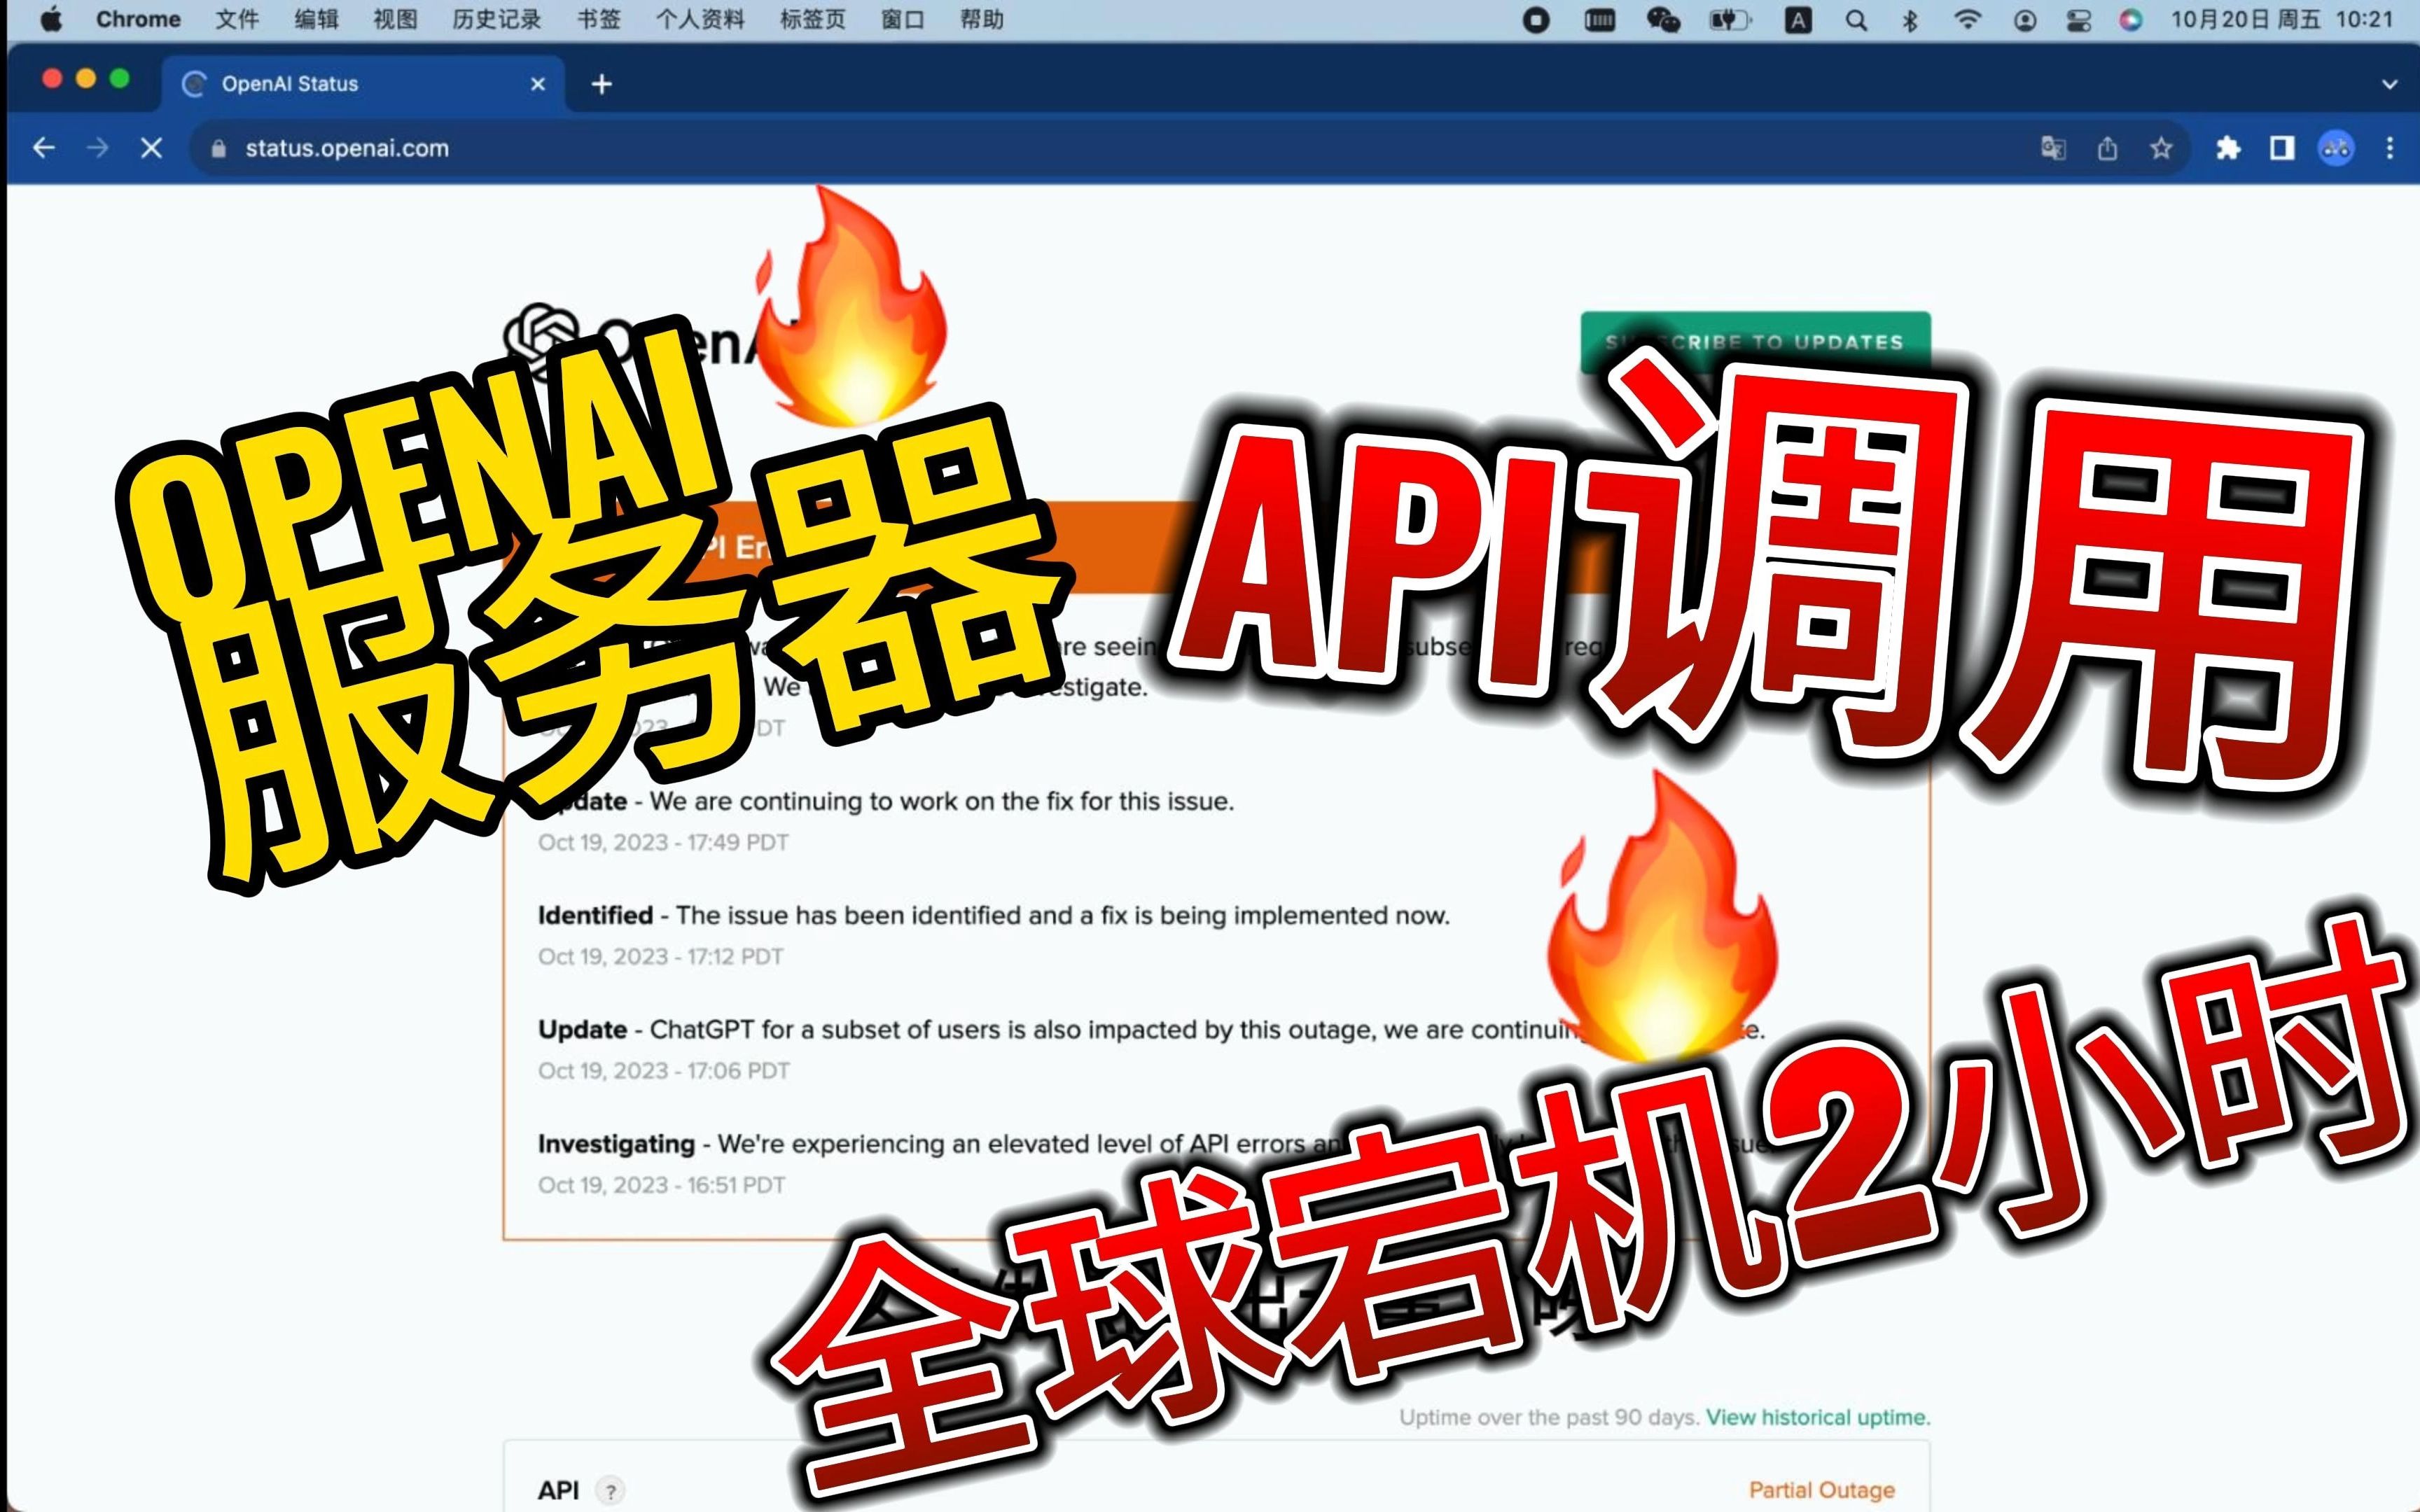Screen dimensions: 2420x1512
Task: Bookmark this page with star icon
Action: [2161, 148]
